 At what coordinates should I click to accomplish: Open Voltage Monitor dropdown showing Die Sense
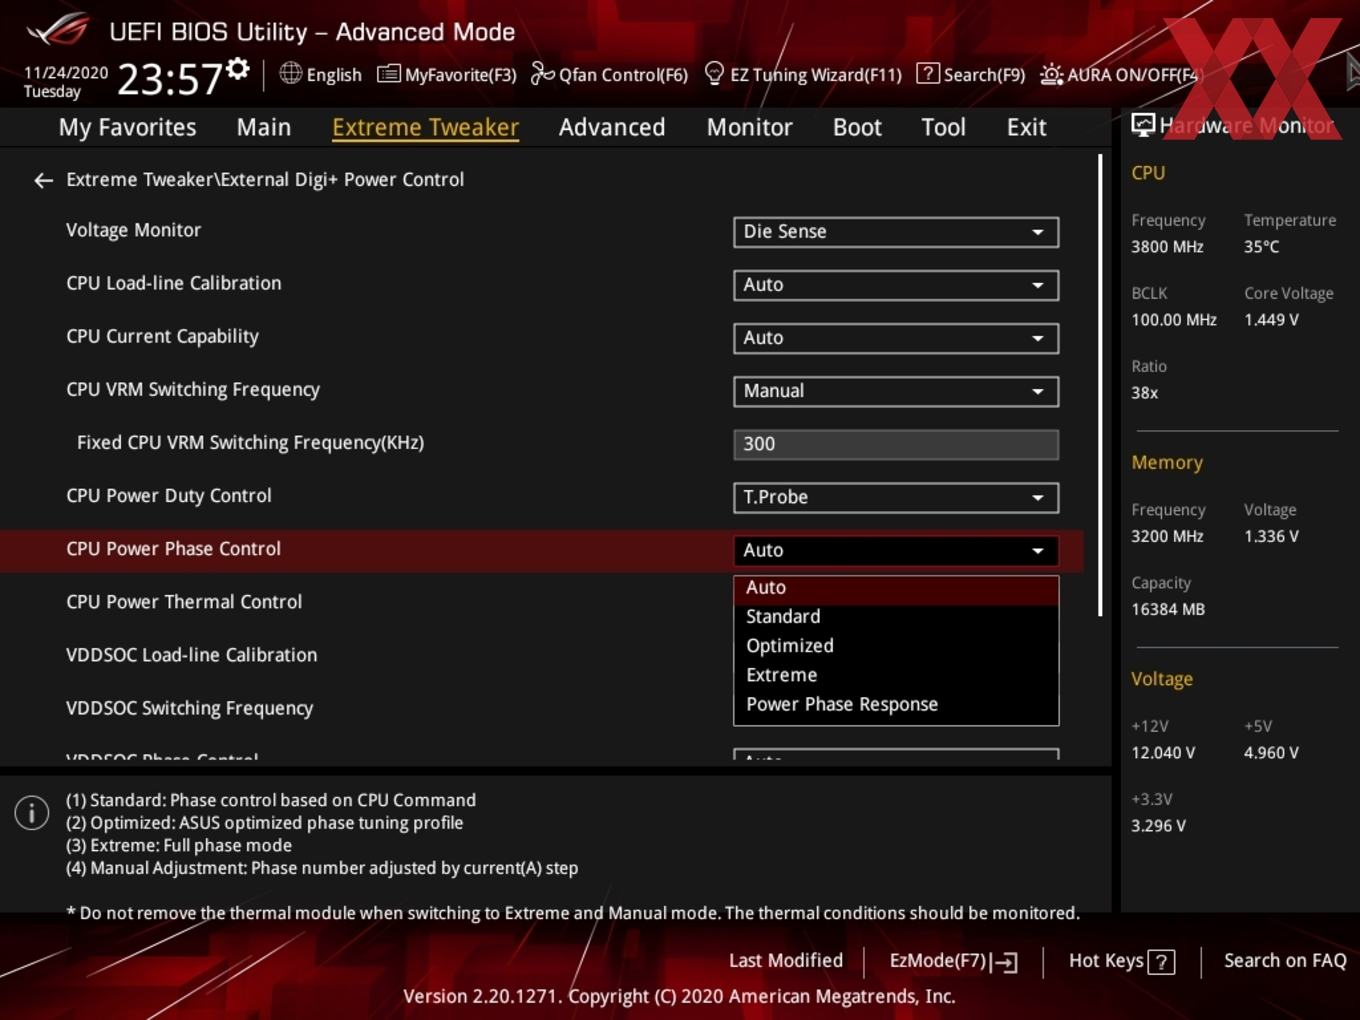896,232
